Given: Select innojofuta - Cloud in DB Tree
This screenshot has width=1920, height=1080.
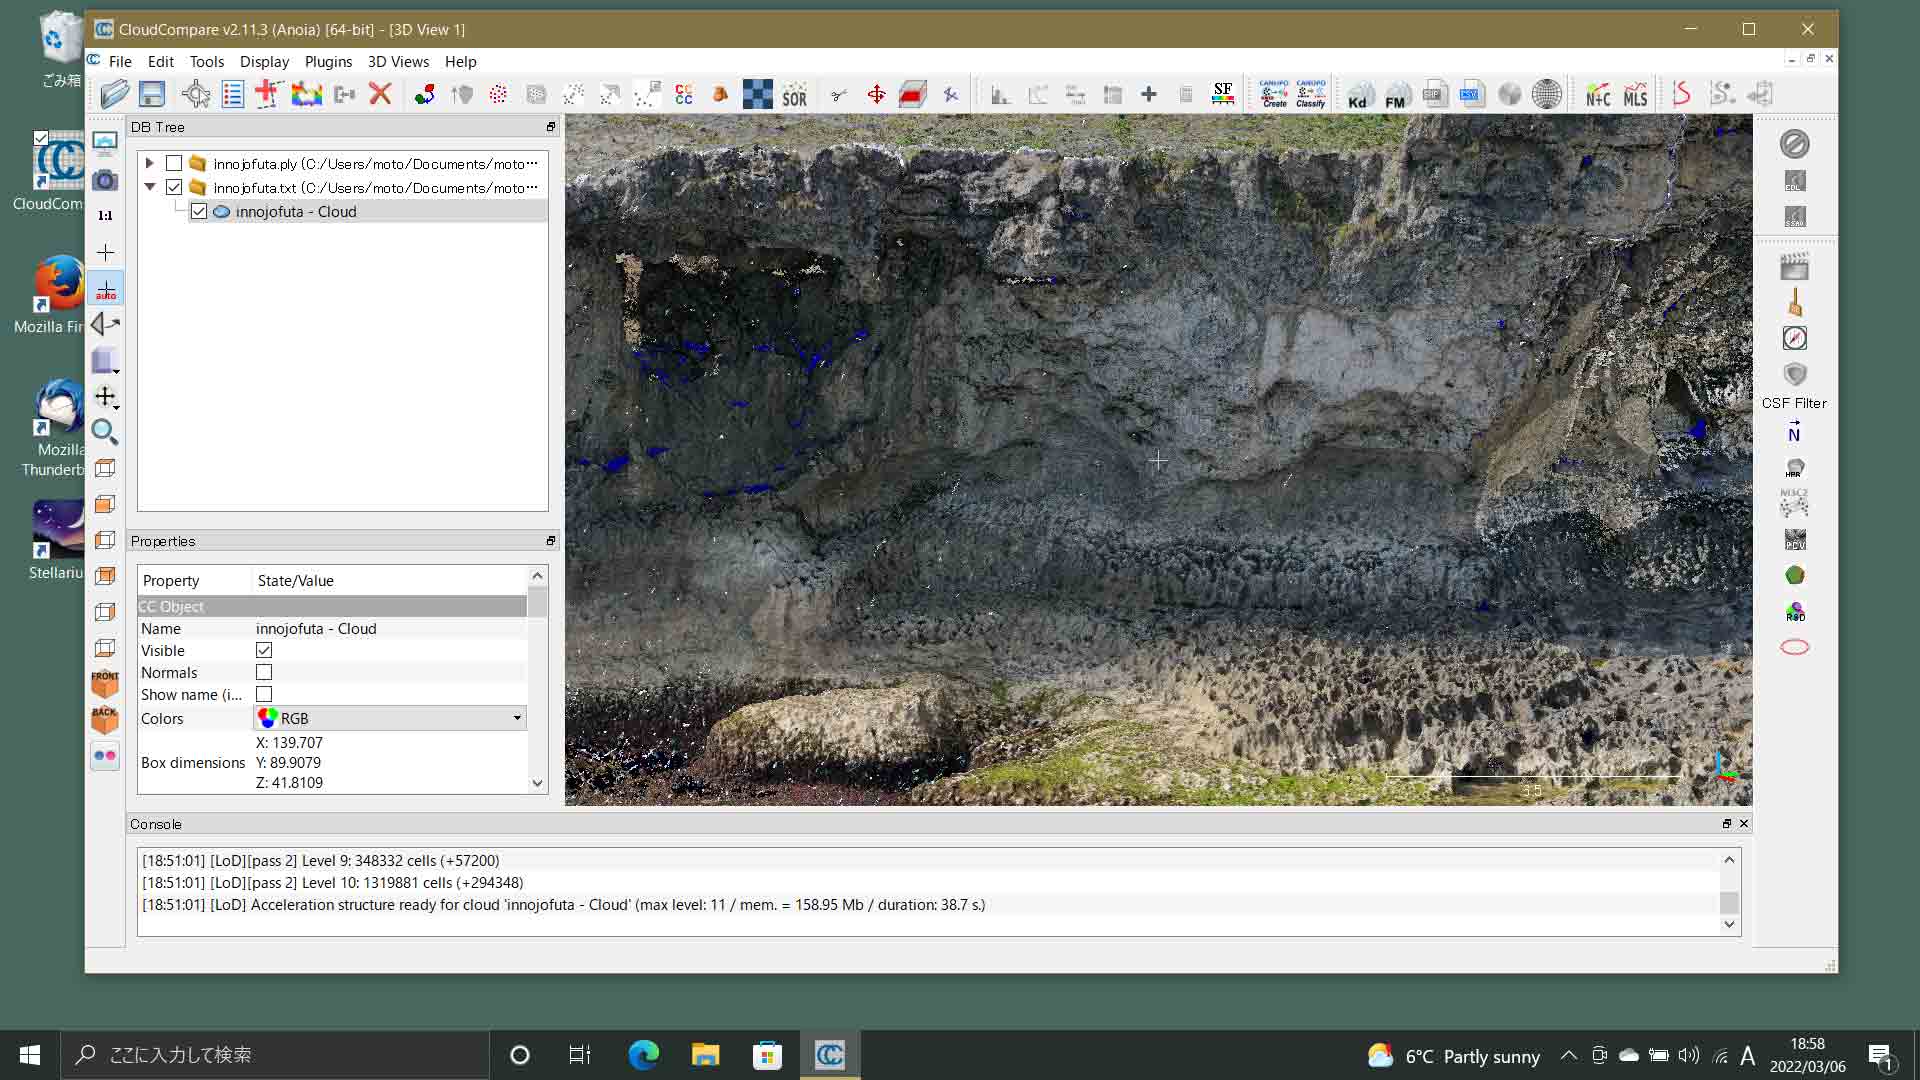Looking at the screenshot, I should coord(295,211).
